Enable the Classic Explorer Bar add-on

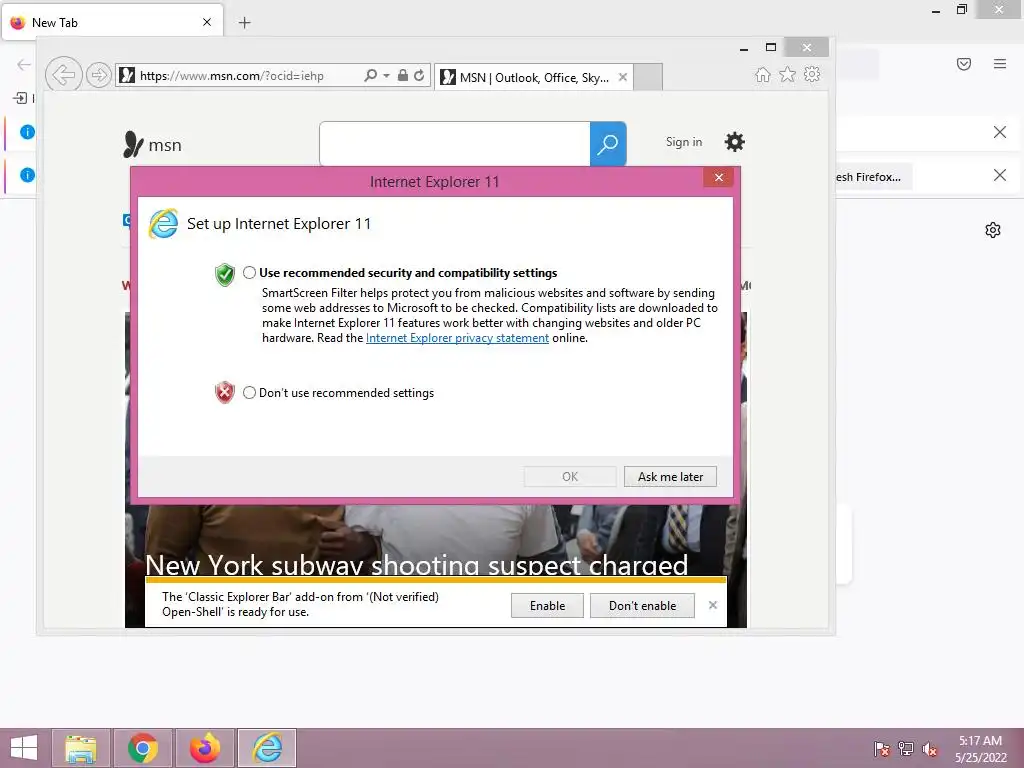(547, 605)
